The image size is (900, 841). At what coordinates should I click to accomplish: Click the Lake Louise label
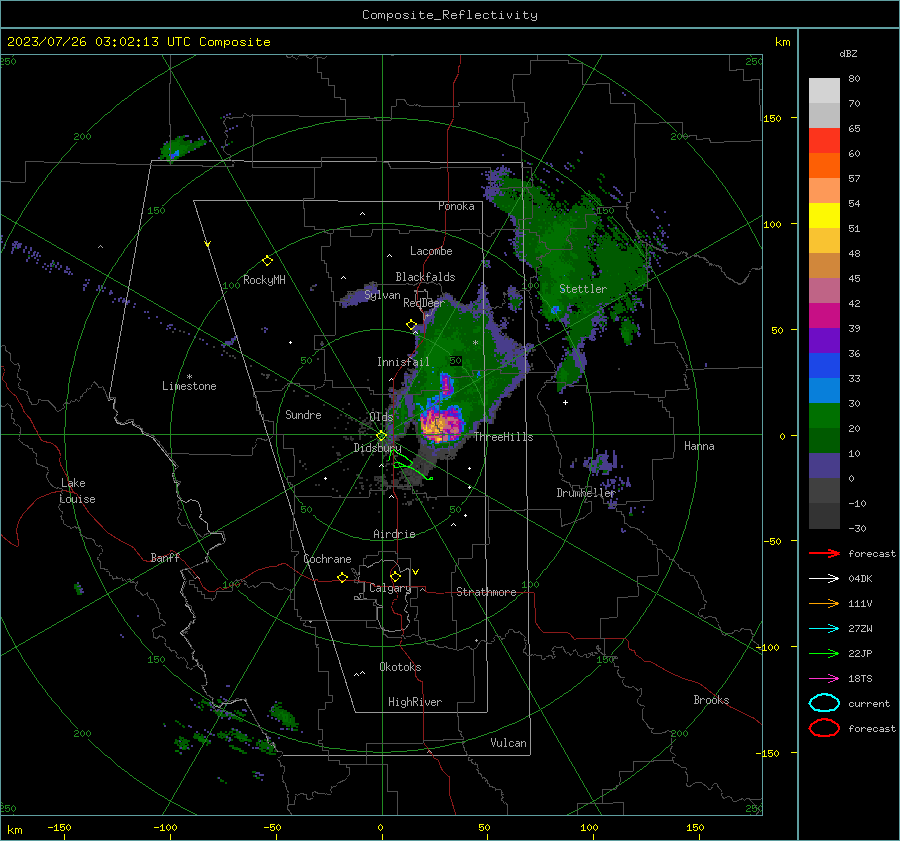pyautogui.click(x=77, y=491)
